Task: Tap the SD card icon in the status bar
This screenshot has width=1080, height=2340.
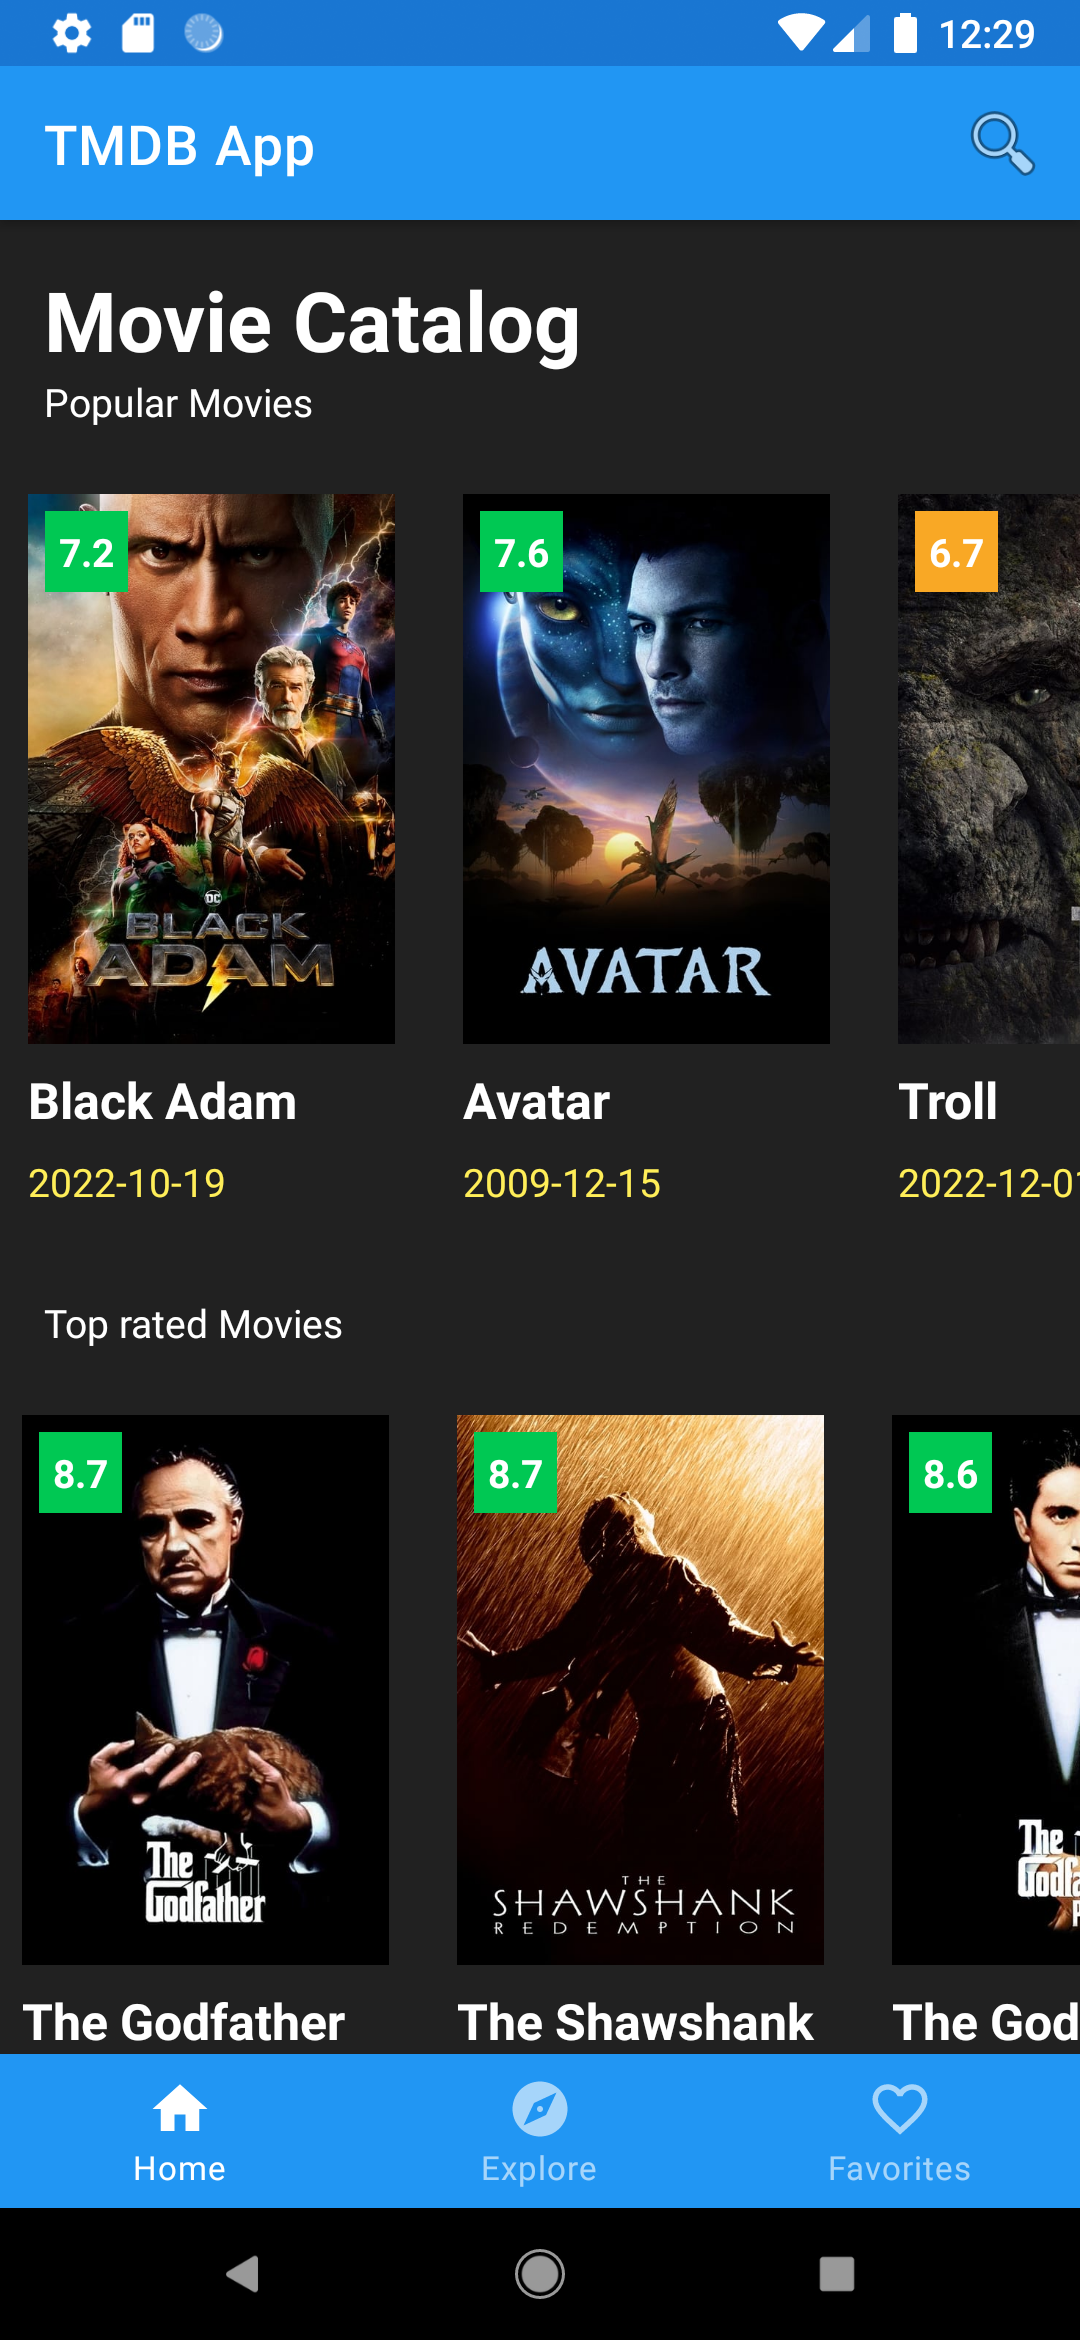Action: point(138,32)
